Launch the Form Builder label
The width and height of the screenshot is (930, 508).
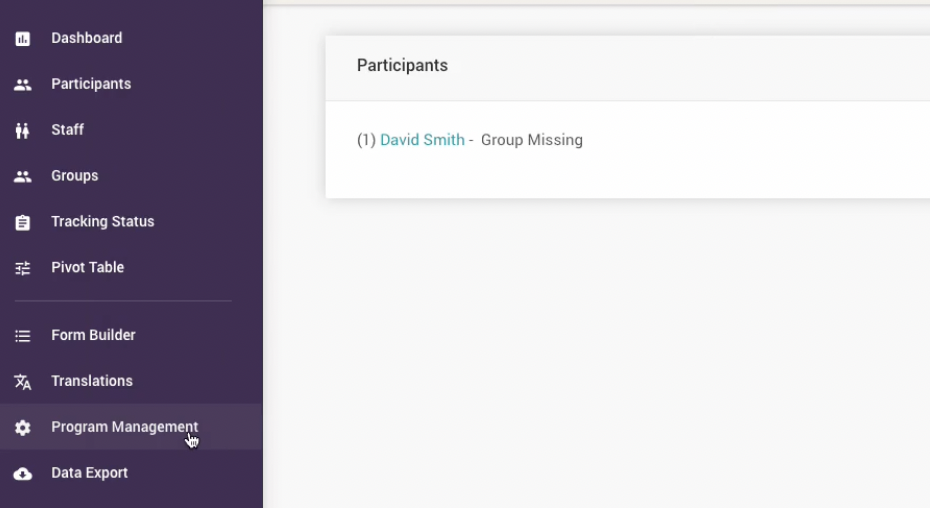pyautogui.click(x=93, y=335)
